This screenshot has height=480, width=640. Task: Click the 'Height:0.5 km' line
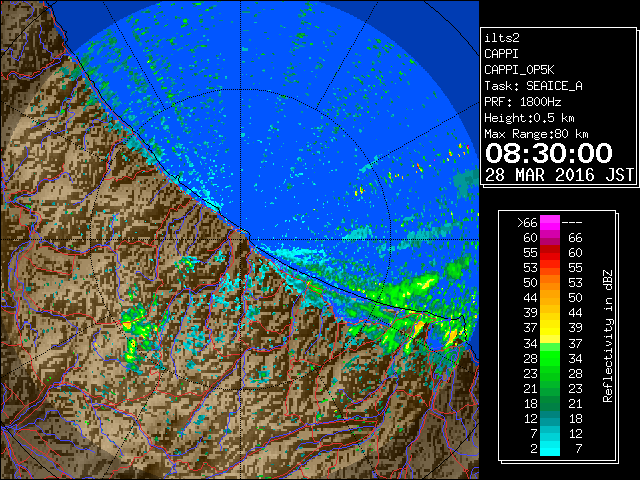[529, 118]
